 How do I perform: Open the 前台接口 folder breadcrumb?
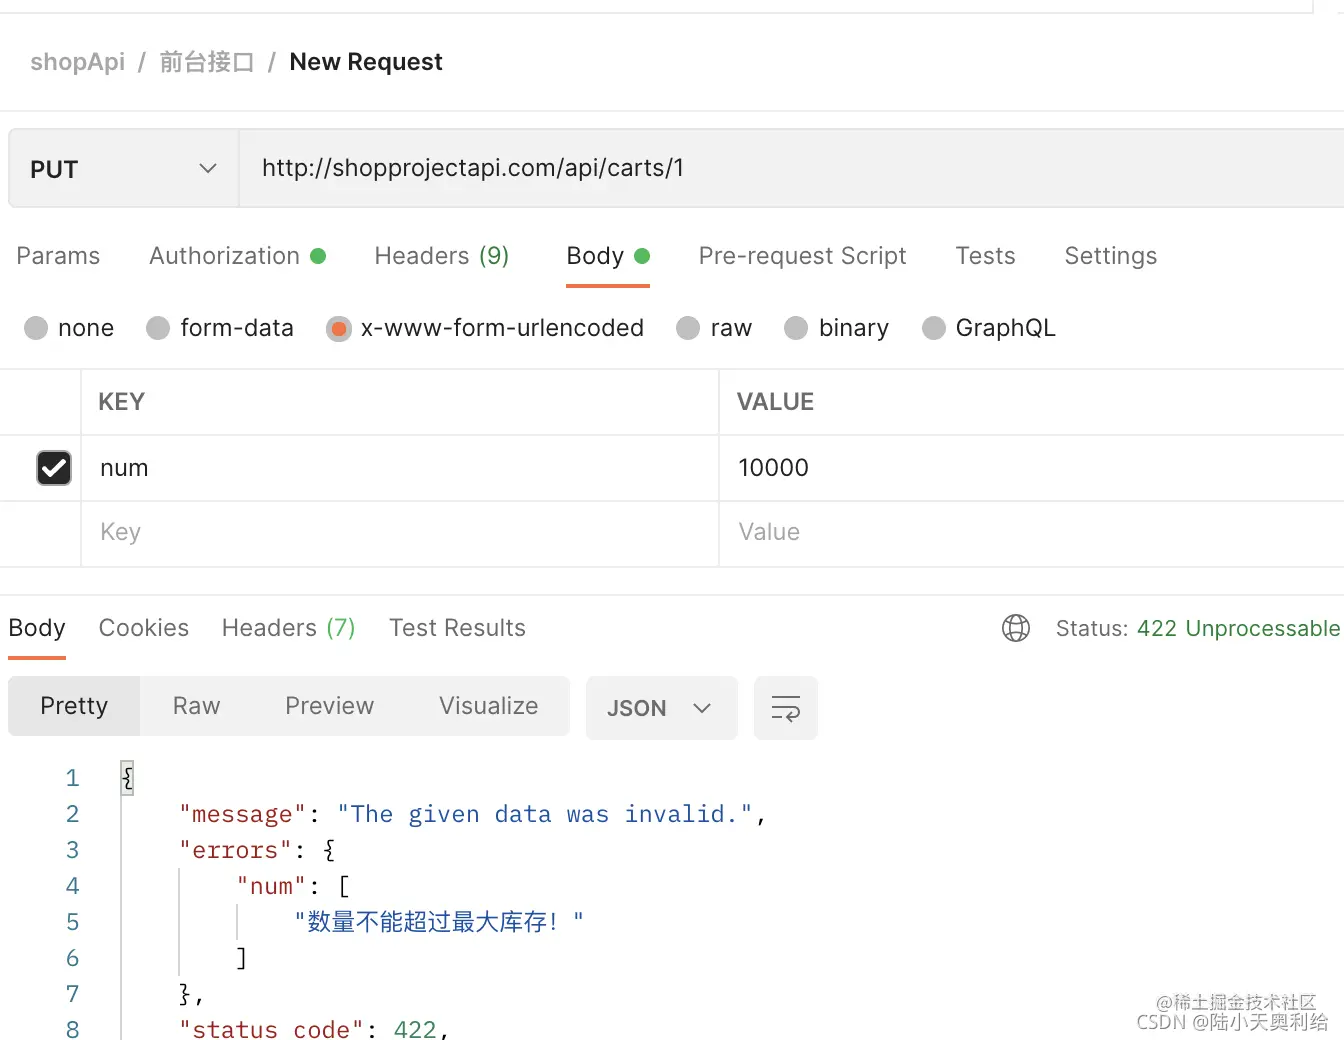pyautogui.click(x=207, y=62)
